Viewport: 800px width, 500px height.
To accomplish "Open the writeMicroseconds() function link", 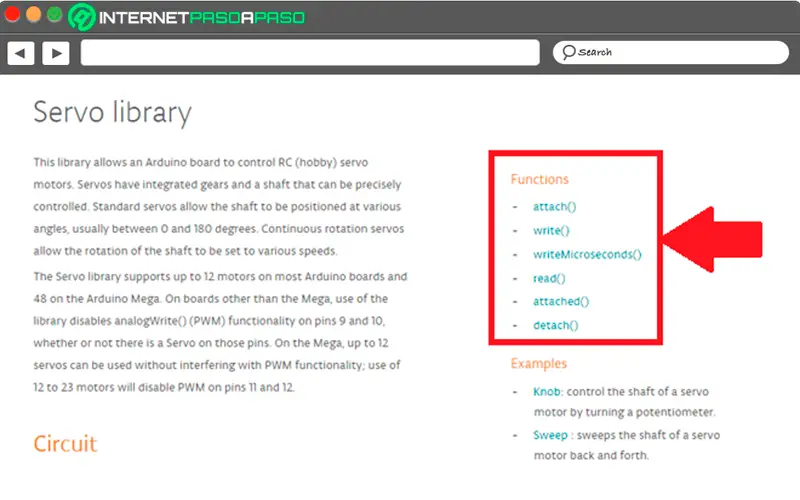I will [x=587, y=254].
